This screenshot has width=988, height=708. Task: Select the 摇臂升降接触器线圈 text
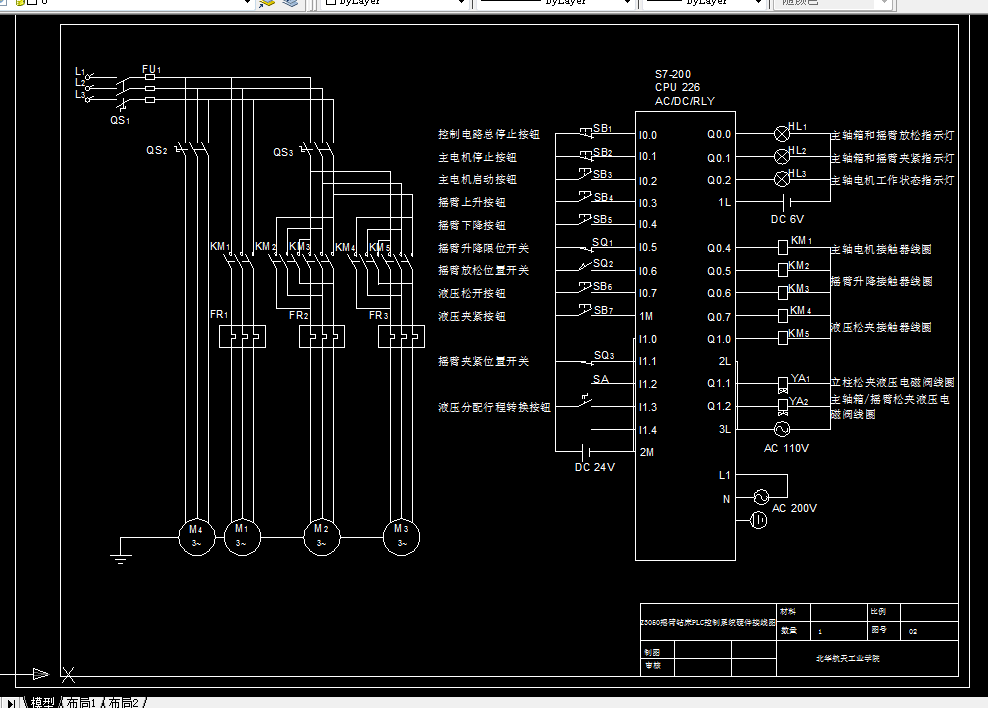coord(882,281)
